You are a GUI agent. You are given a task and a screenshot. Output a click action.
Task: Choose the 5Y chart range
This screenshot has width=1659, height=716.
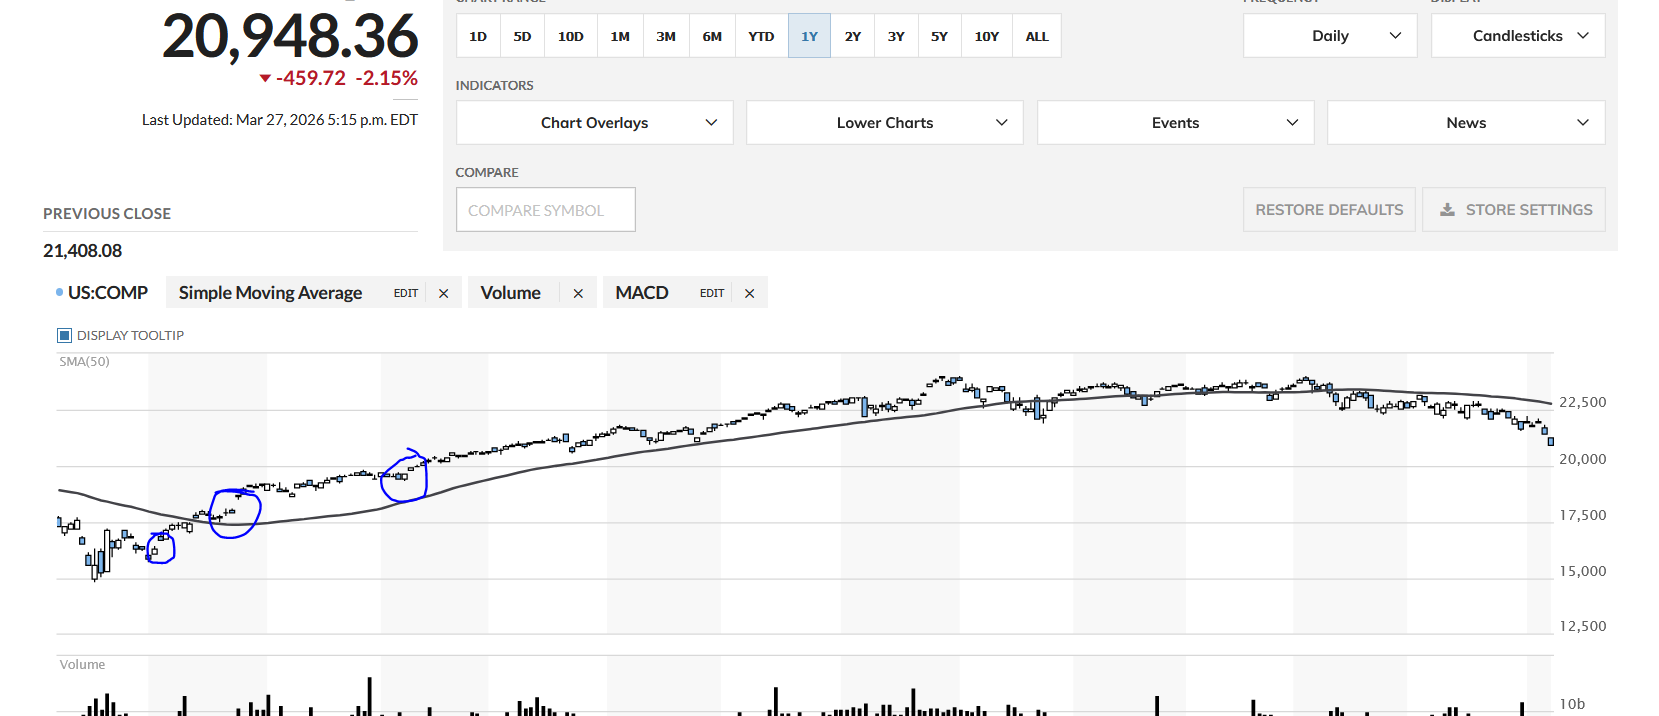pos(939,36)
